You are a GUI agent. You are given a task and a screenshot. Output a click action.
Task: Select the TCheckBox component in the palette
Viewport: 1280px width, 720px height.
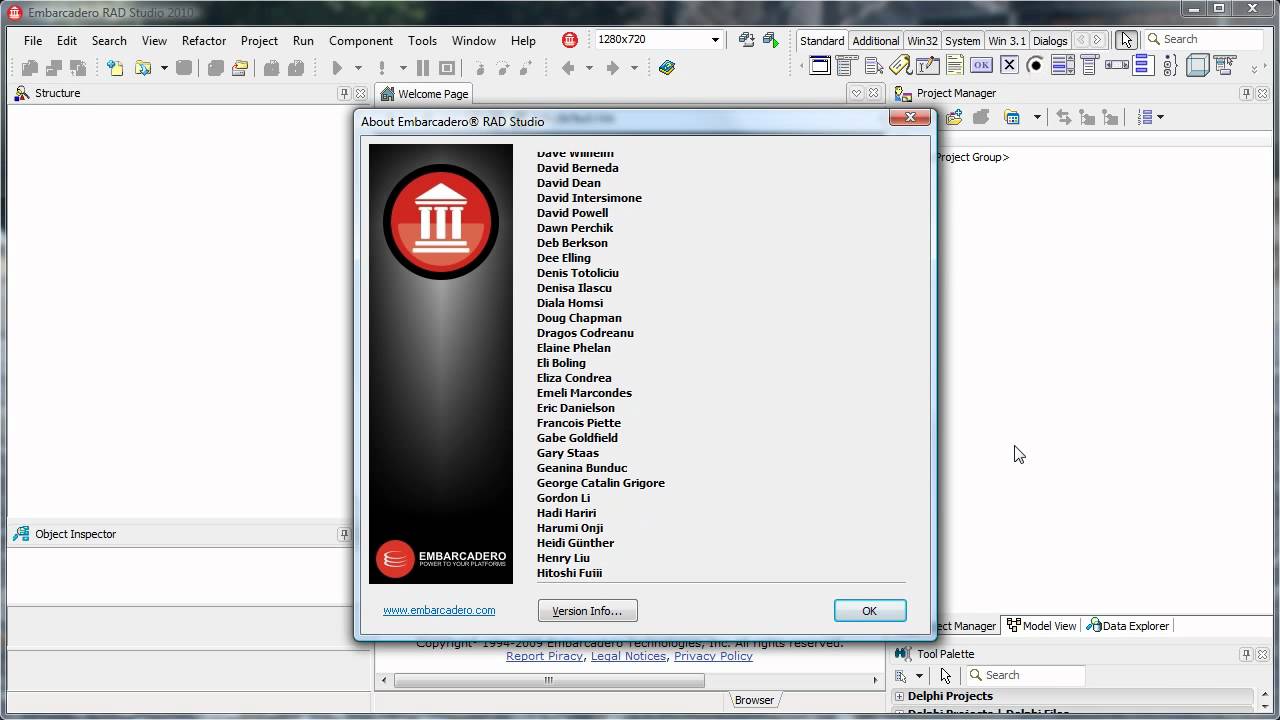1008,66
